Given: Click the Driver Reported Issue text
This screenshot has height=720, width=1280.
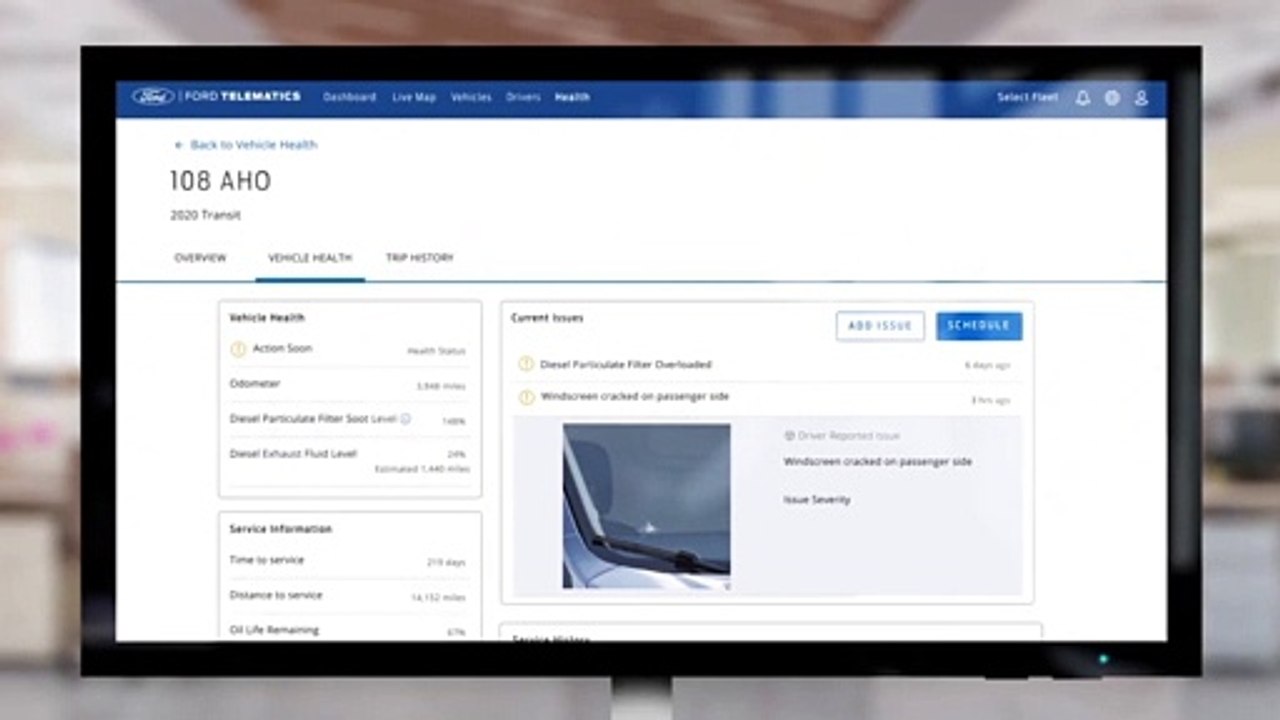Looking at the screenshot, I should pos(849,436).
